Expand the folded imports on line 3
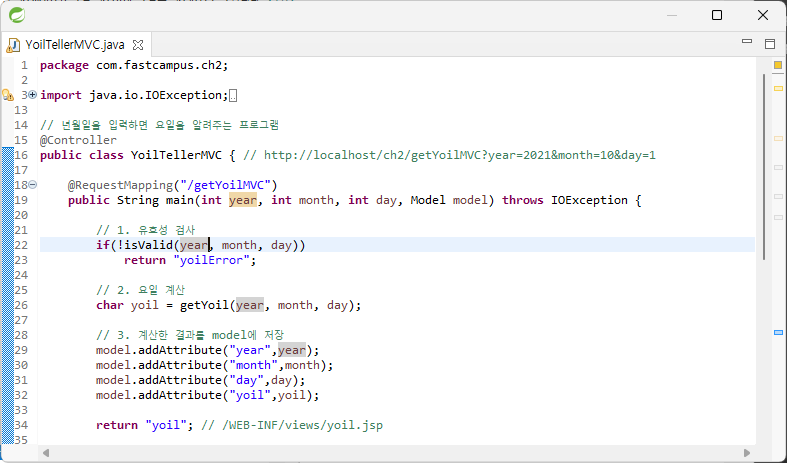Viewport: 787px width, 463px height. click(33, 94)
